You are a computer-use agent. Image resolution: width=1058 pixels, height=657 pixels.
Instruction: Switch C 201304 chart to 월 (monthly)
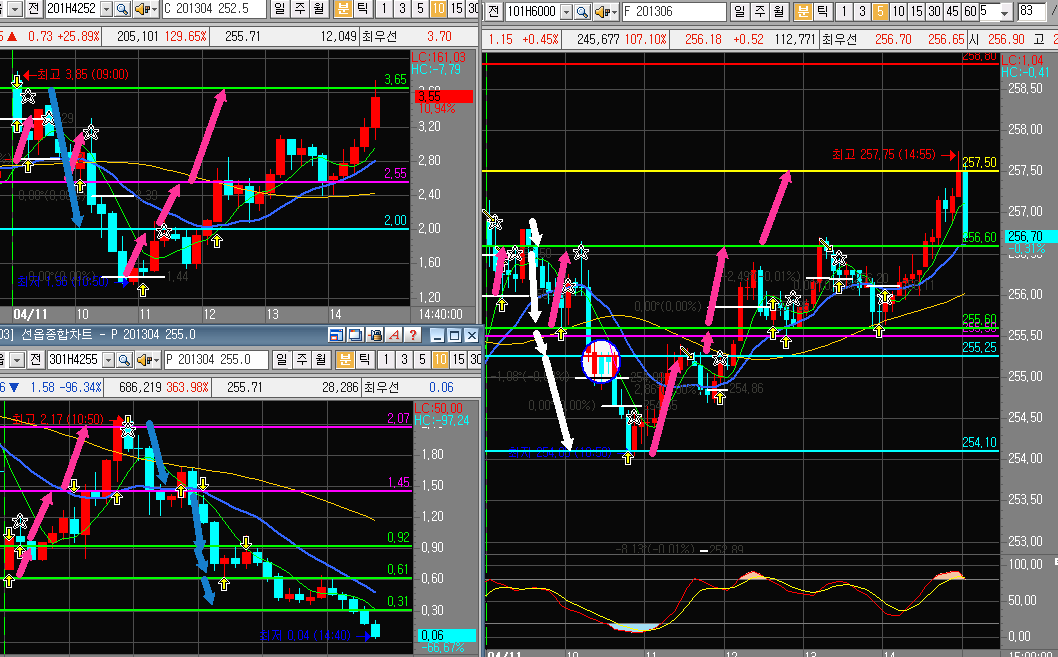click(x=319, y=9)
